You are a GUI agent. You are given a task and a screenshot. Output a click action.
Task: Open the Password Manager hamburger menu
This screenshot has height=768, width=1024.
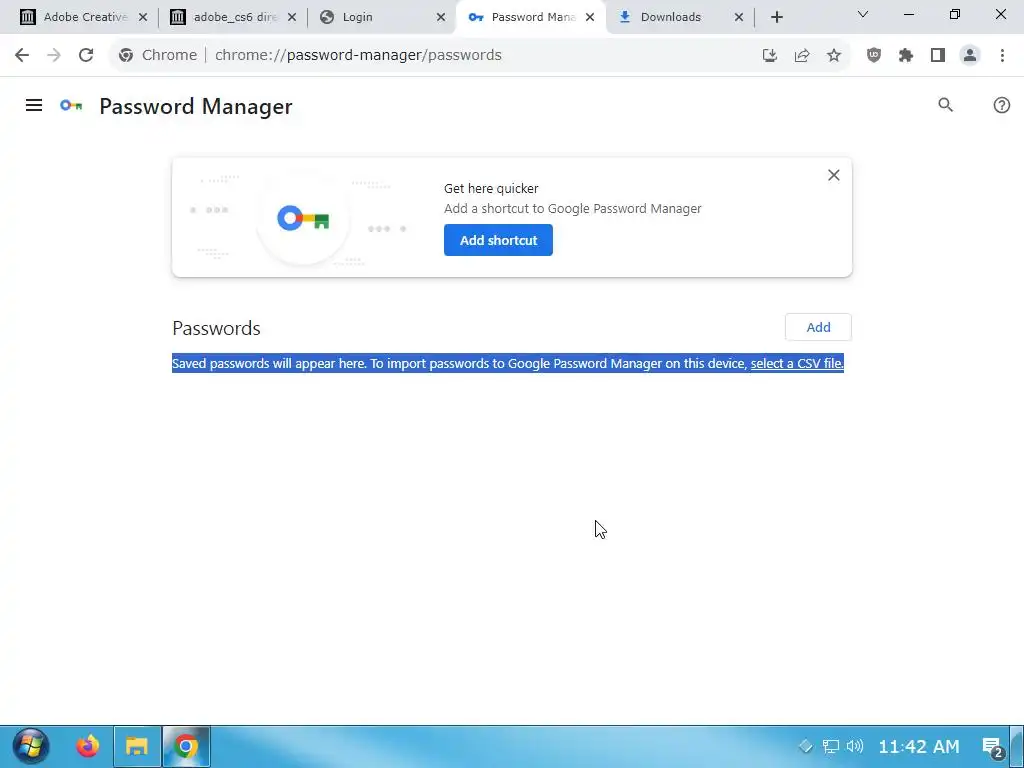click(34, 105)
